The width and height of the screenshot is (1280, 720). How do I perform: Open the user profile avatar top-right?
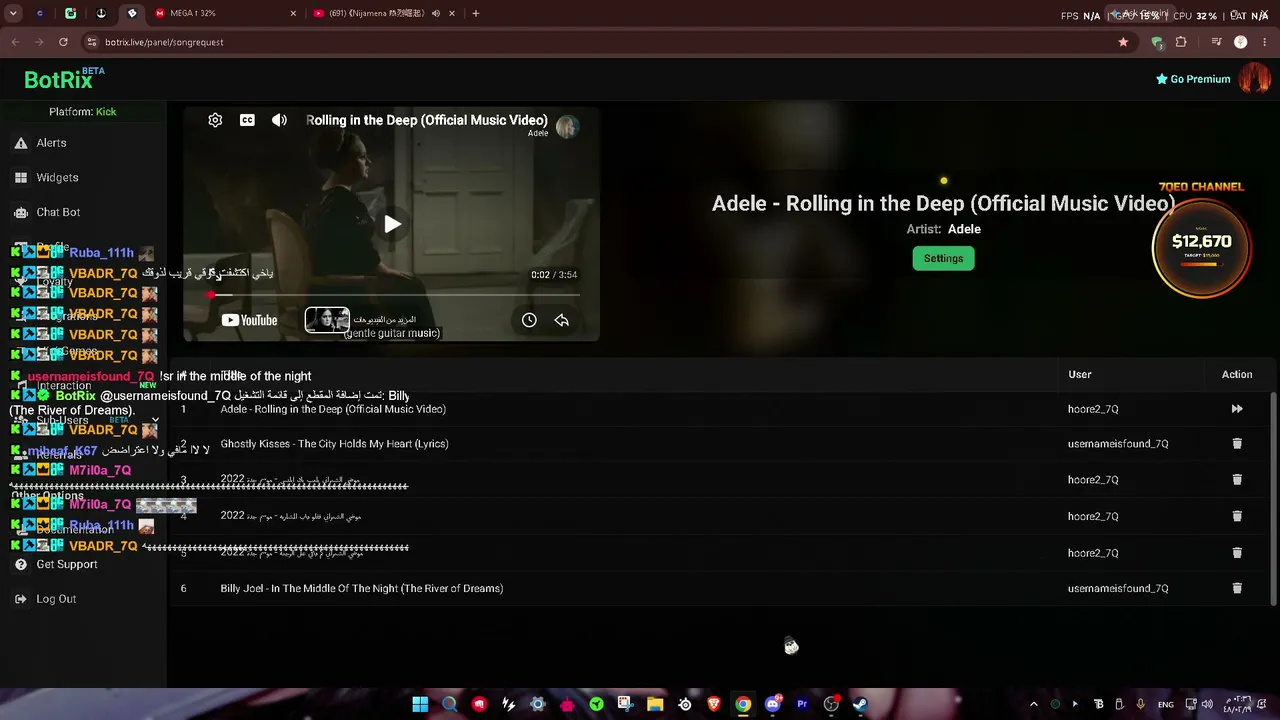point(1255,78)
